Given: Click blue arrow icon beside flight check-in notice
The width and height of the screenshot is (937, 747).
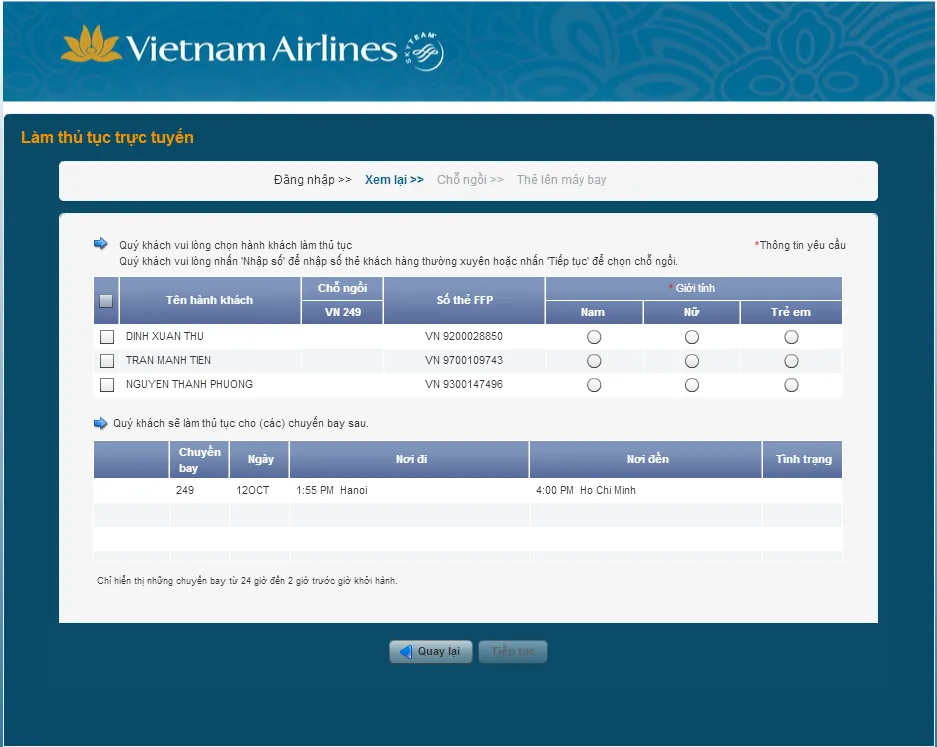Looking at the screenshot, I should 100,423.
